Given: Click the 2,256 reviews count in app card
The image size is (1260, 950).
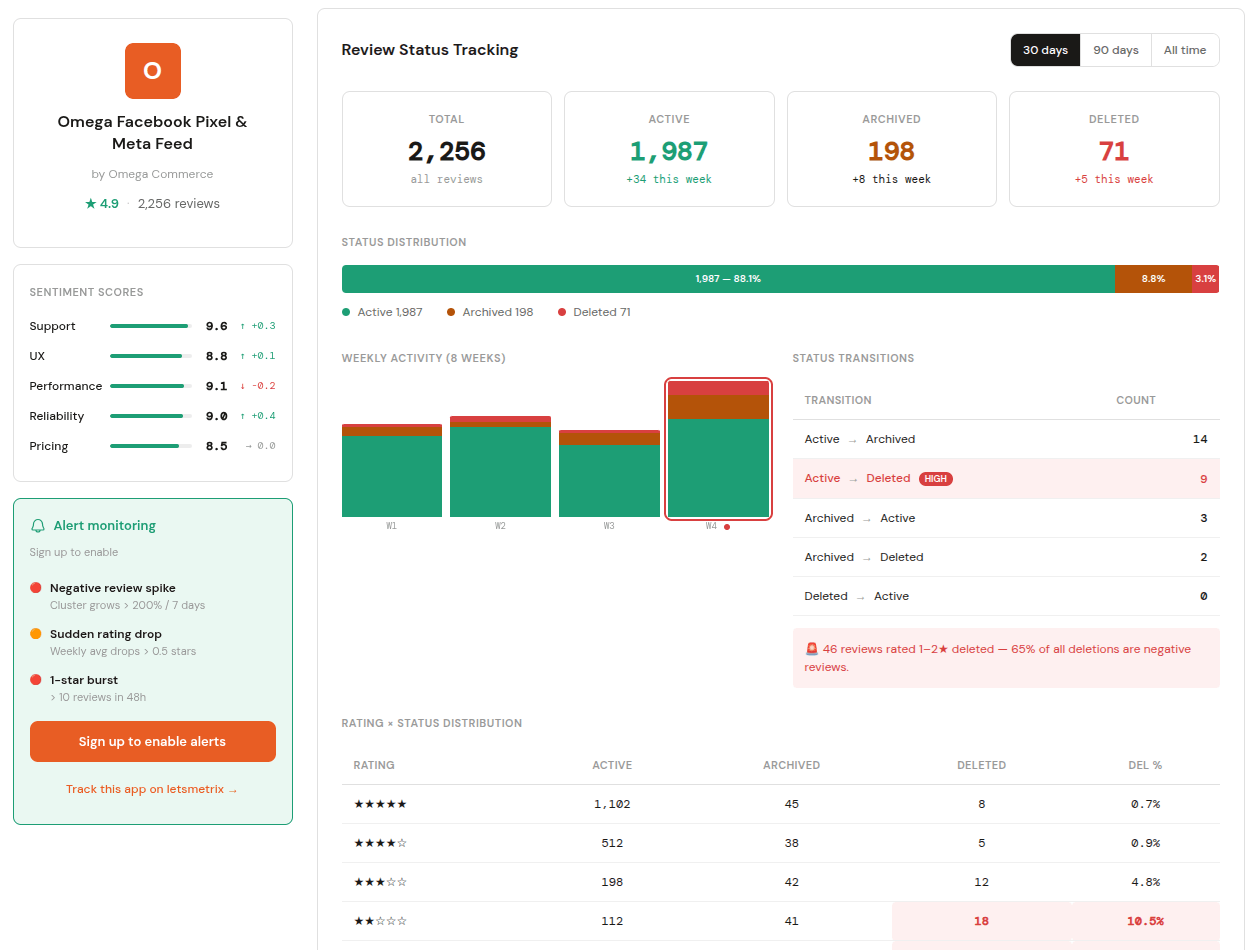Looking at the screenshot, I should (179, 204).
